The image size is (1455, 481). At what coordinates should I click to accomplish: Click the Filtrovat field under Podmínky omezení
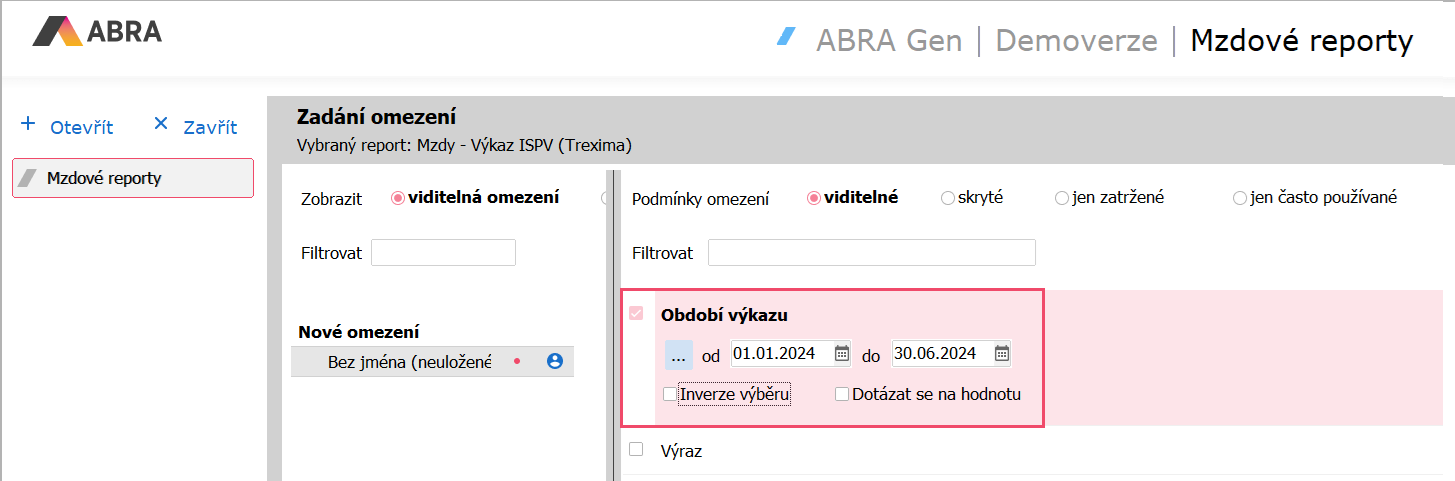(871, 253)
